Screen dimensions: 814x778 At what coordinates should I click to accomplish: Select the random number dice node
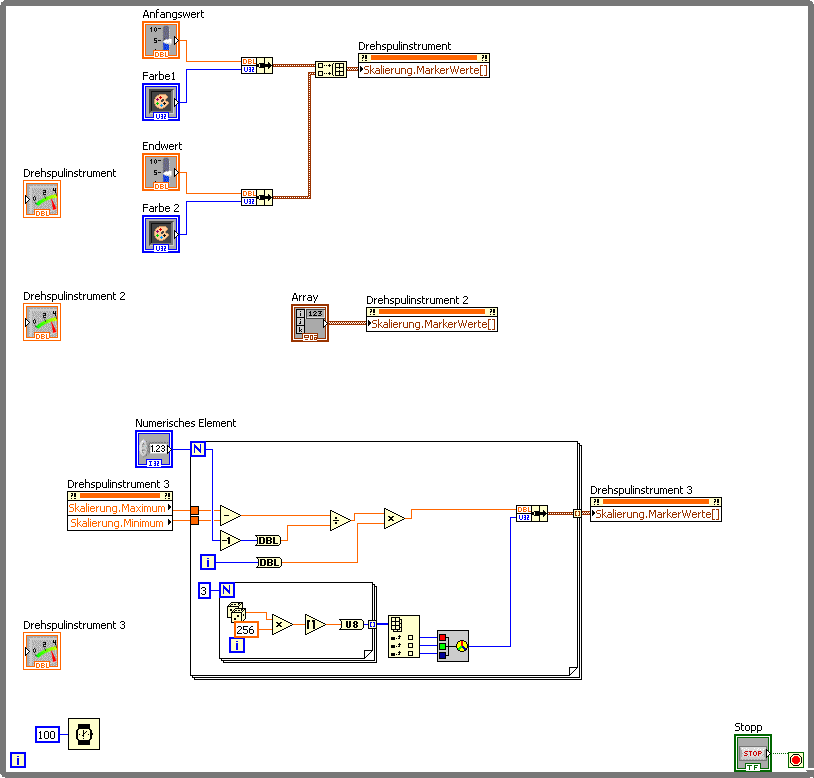(236, 611)
